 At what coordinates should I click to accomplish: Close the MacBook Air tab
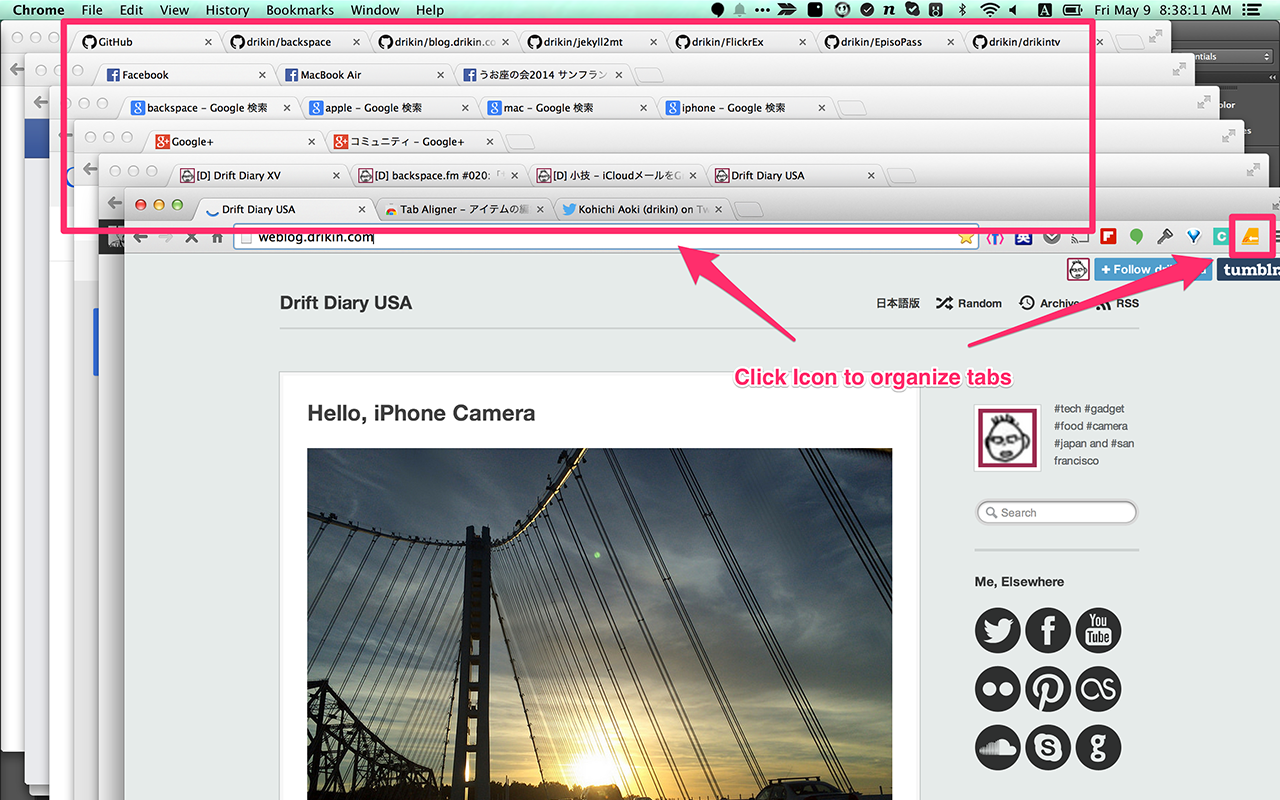441,75
